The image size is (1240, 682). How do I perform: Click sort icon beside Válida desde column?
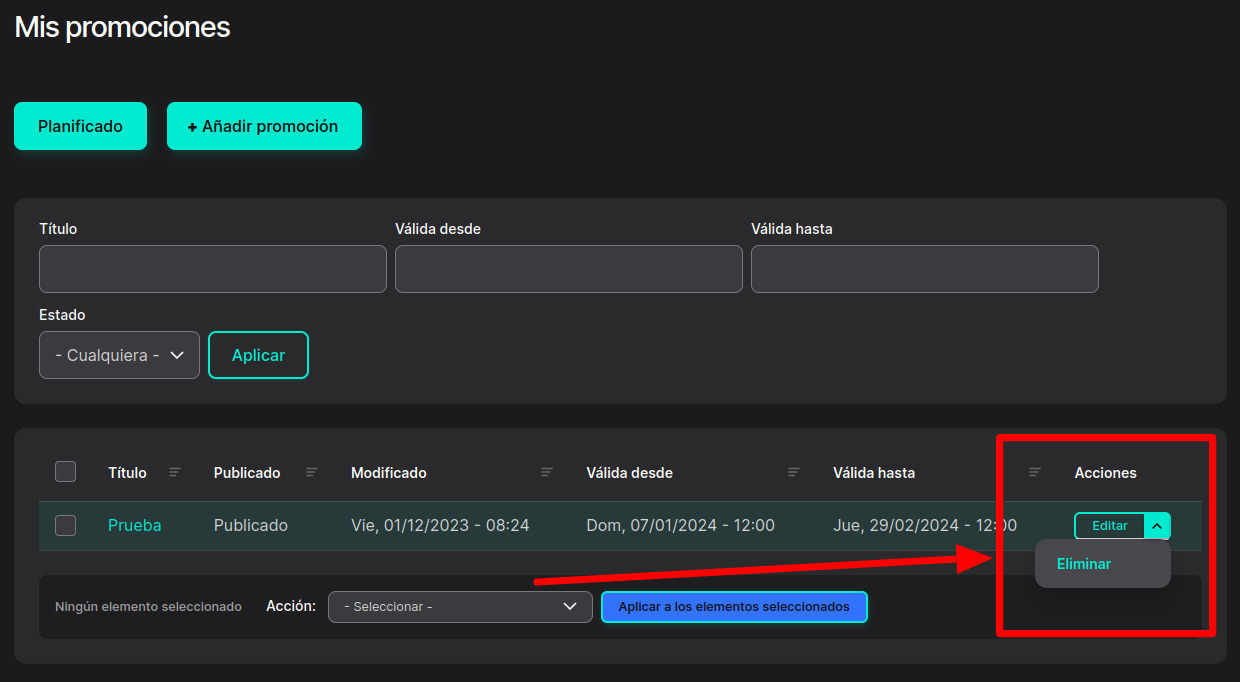pos(794,472)
